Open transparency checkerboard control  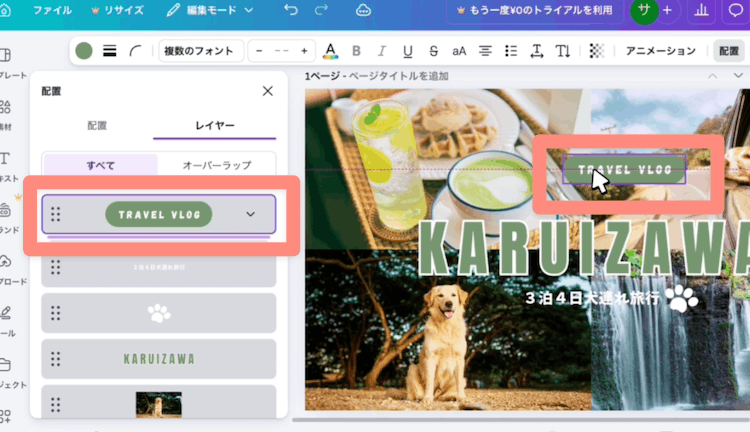(x=596, y=51)
